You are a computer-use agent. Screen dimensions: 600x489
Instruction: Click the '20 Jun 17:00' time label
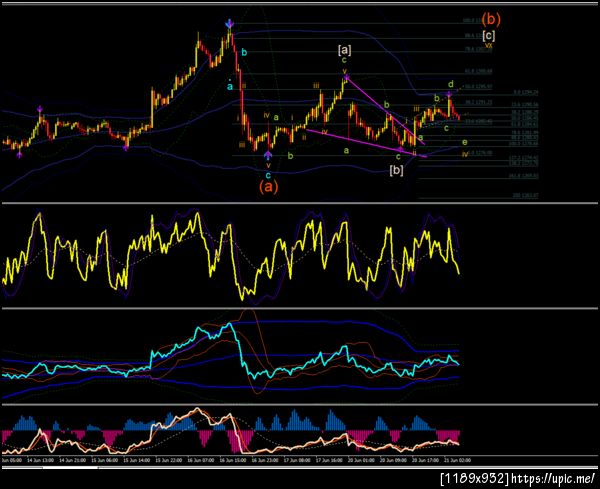[425, 460]
